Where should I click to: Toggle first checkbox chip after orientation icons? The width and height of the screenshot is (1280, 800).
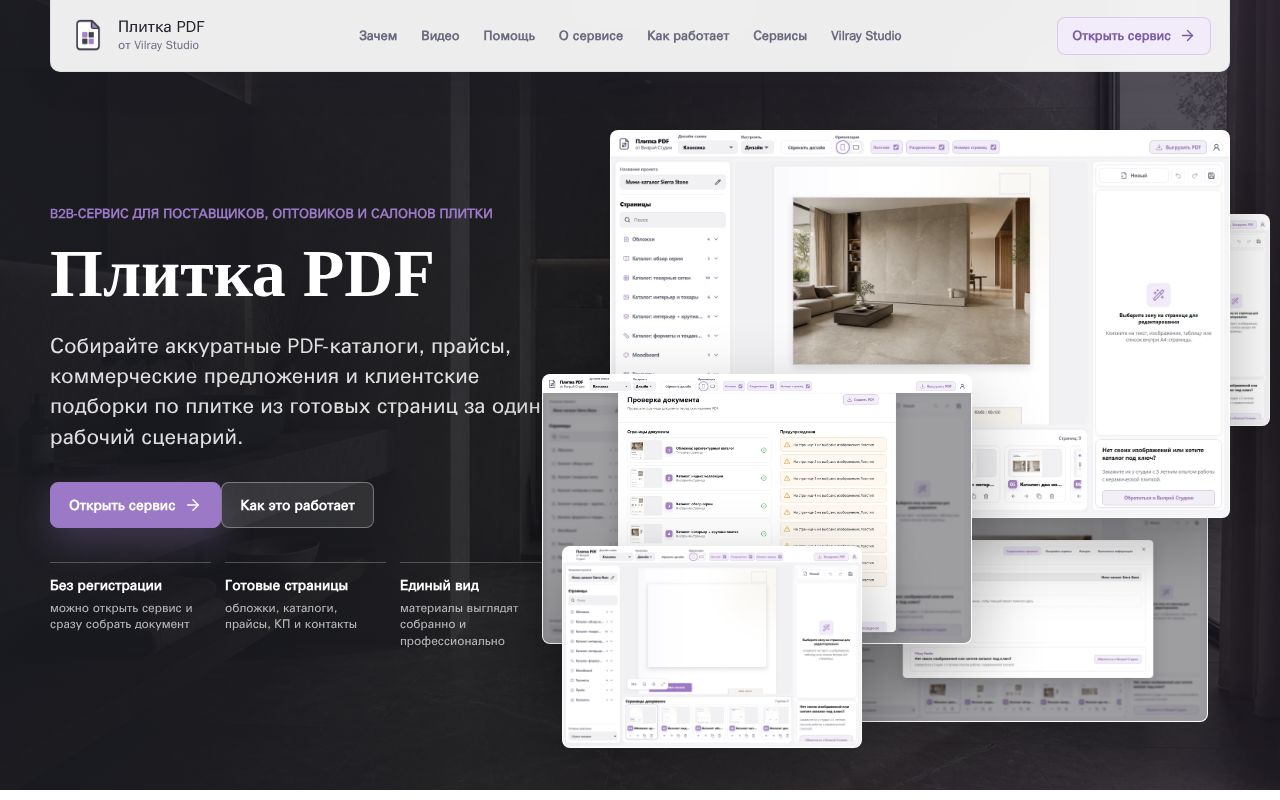(887, 147)
